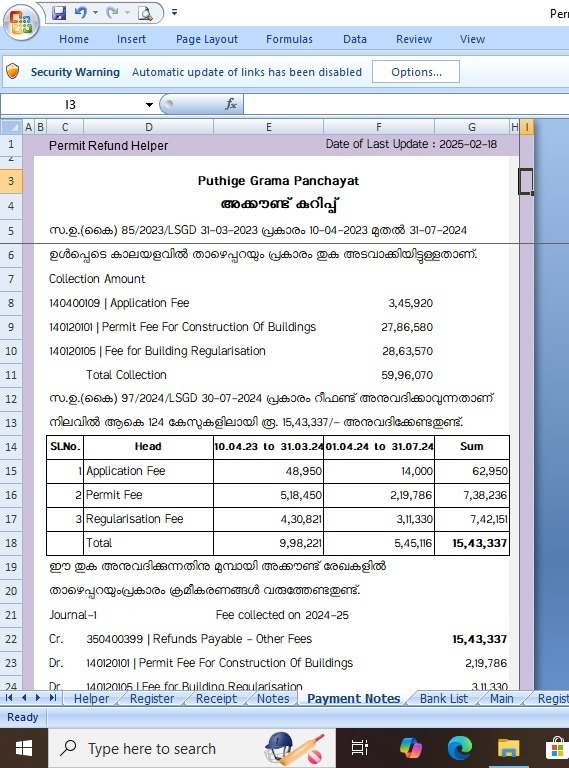This screenshot has height=768, width=569.
Task: Click the Journal-1 label cell
Action: [73, 615]
